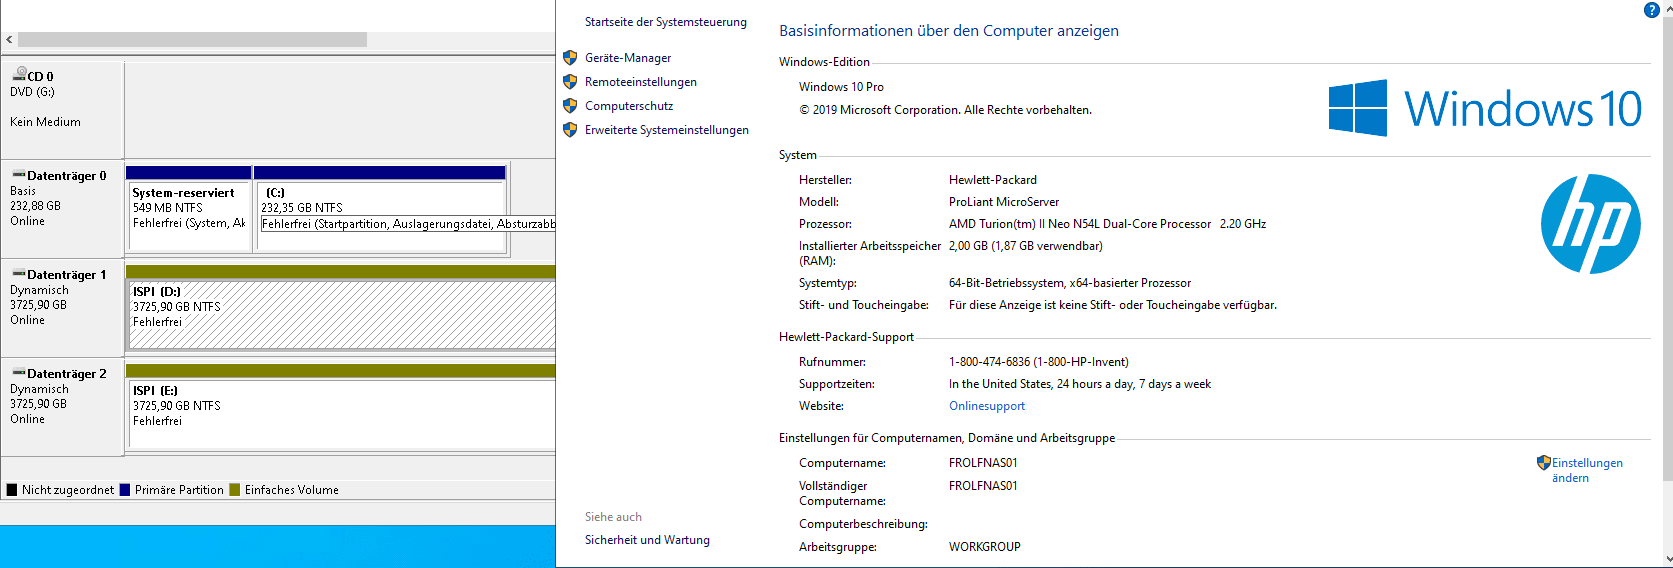Viewport: 1673px width, 568px height.
Task: Click the Windows 10 Pro edition text
Action: (x=841, y=87)
